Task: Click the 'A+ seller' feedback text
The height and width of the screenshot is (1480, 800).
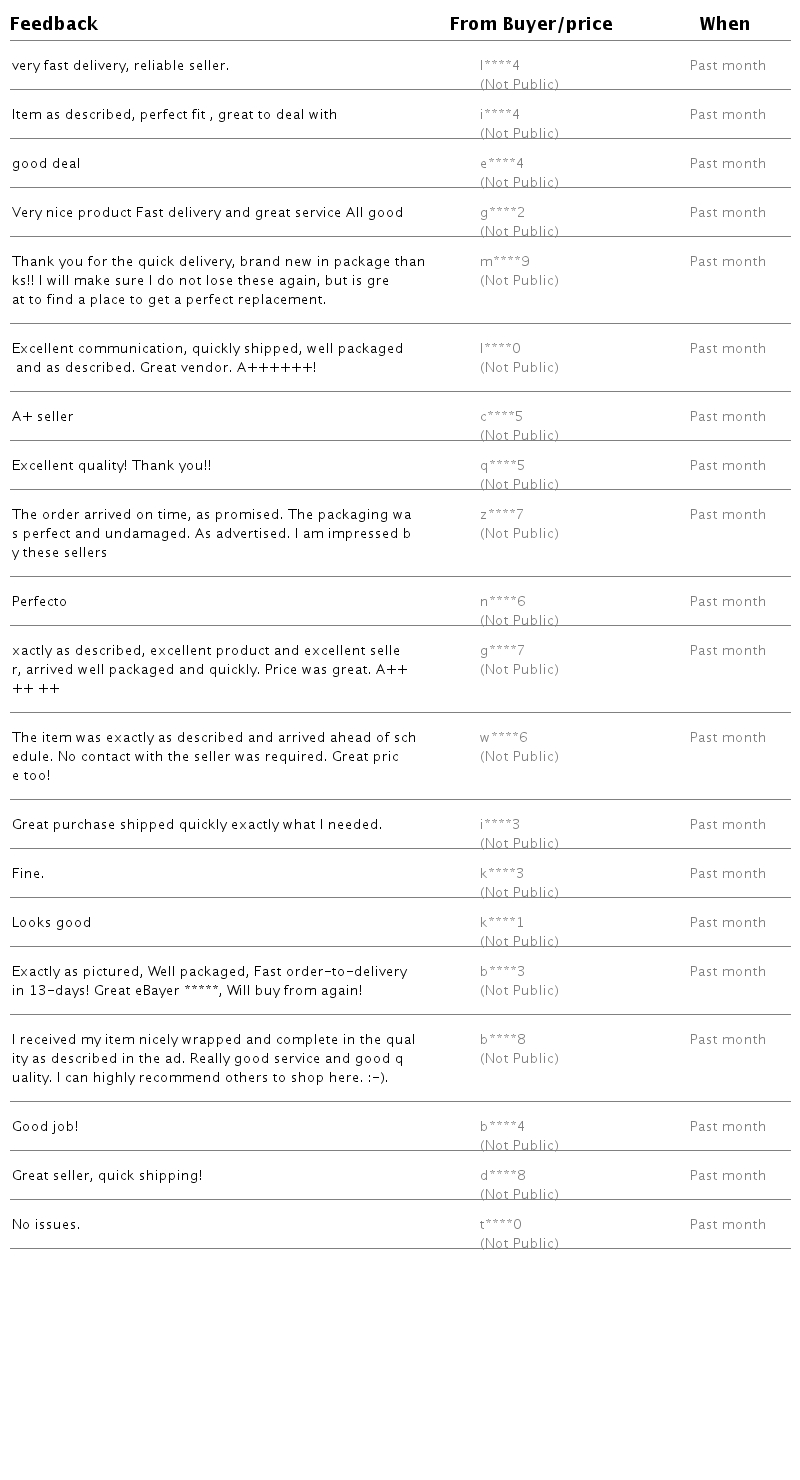Action: click(43, 417)
